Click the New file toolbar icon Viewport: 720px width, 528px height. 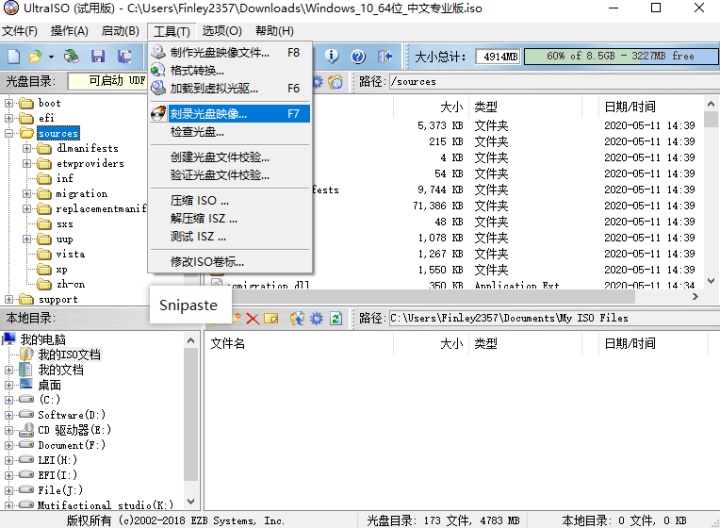coord(13,56)
